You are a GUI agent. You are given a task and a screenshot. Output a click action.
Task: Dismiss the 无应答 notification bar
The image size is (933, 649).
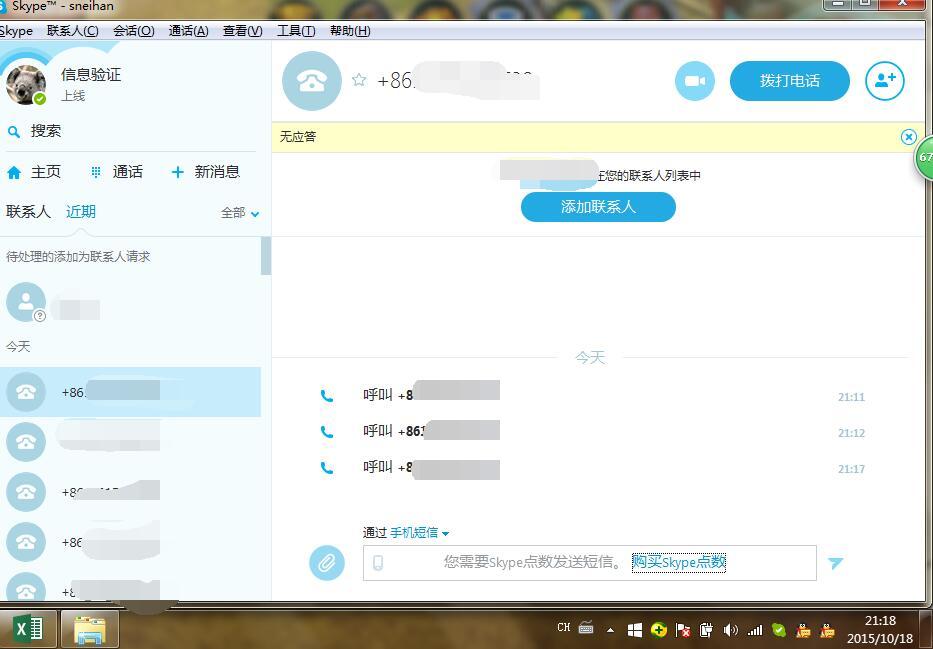(x=908, y=137)
